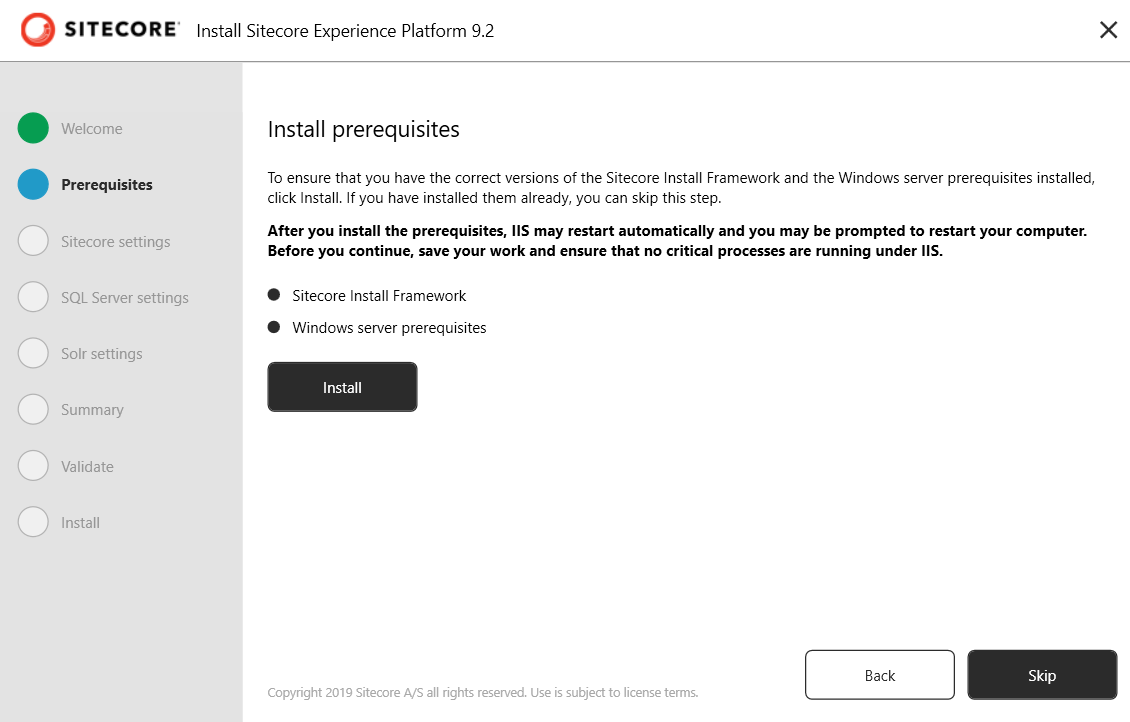
Task: Go to the Validate step label
Action: 87,466
